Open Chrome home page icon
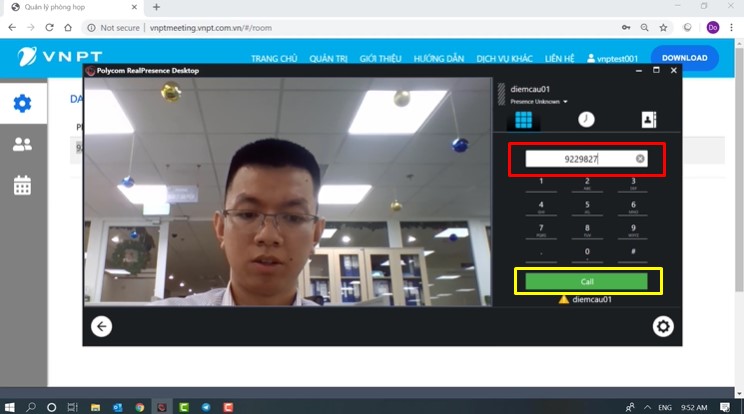744x414 pixels. click(68, 28)
